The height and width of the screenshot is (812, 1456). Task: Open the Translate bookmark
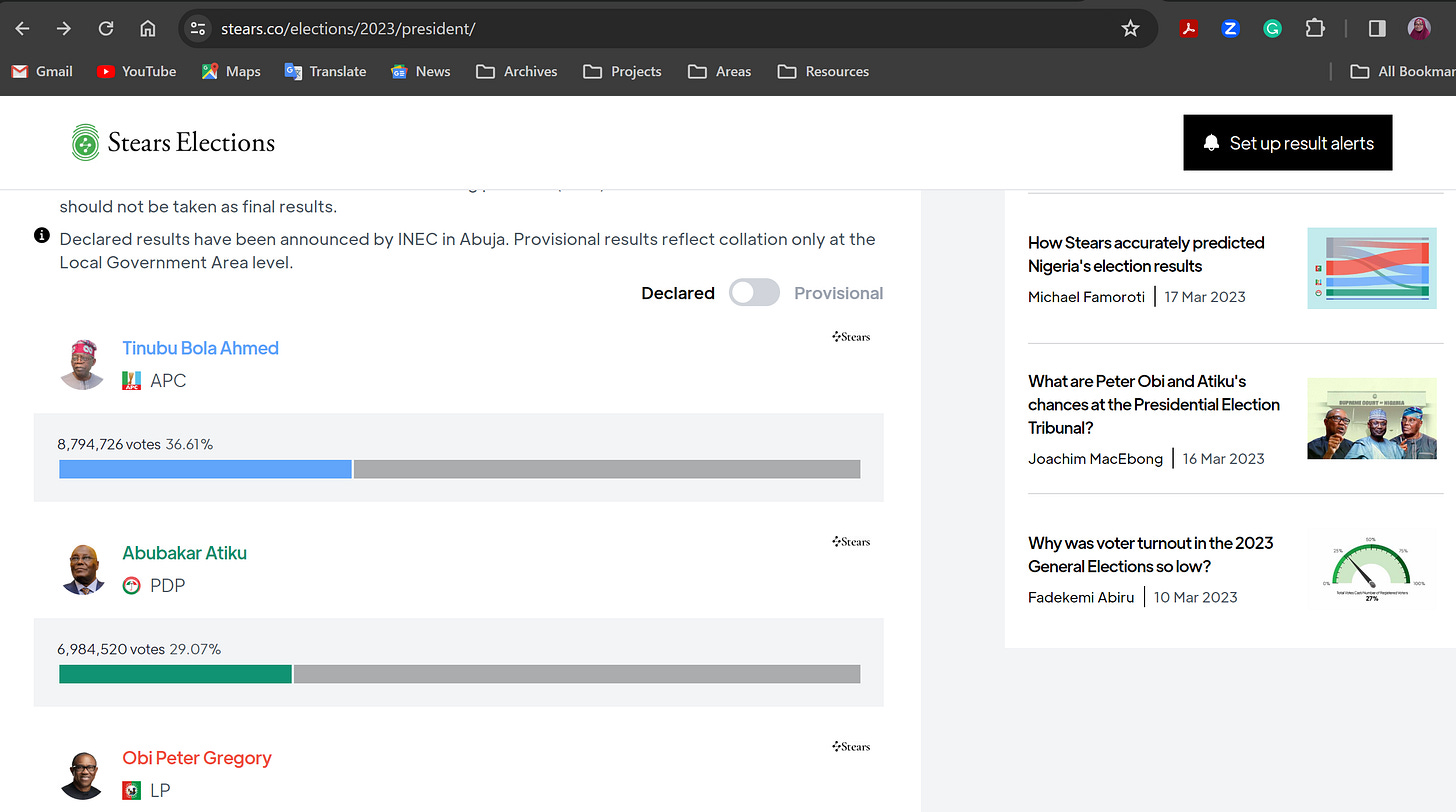click(325, 71)
